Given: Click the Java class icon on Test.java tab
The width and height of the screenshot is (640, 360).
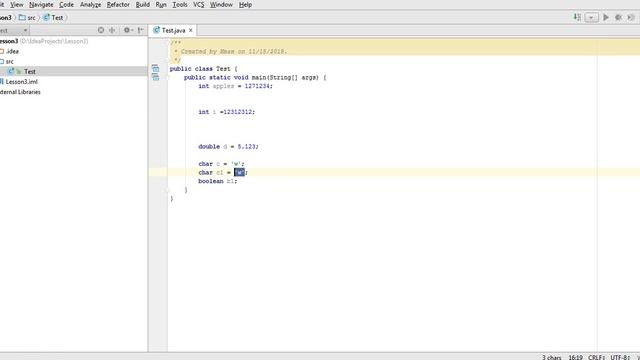Looking at the screenshot, I should click(156, 30).
